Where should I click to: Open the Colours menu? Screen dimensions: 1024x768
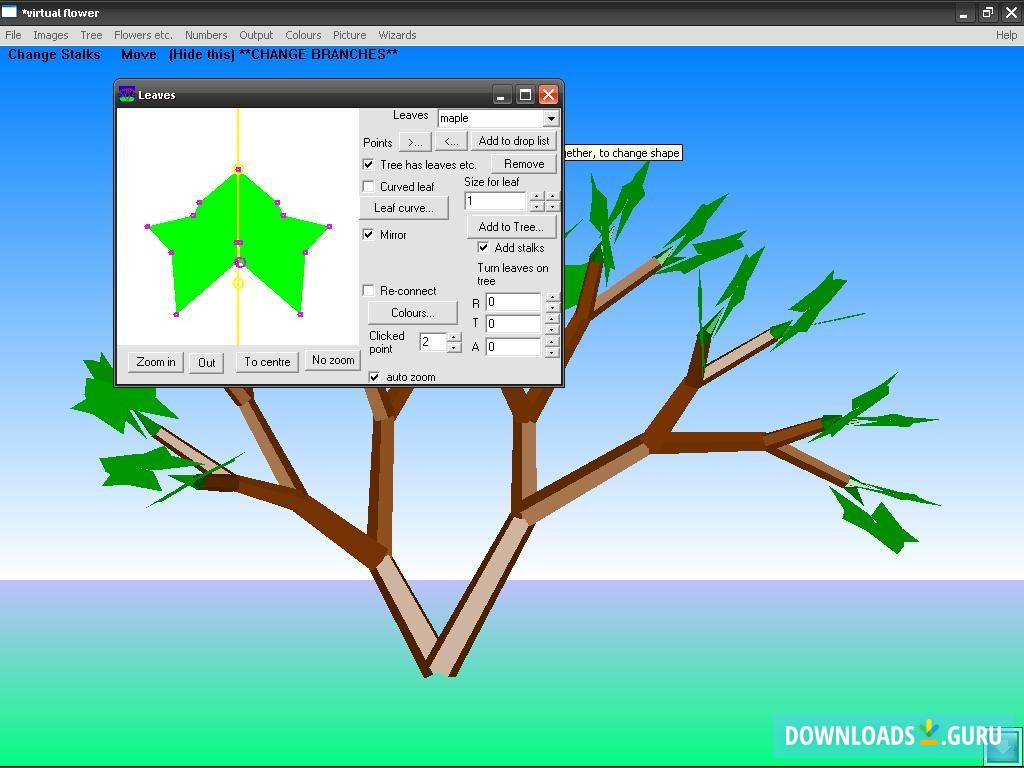tap(303, 35)
